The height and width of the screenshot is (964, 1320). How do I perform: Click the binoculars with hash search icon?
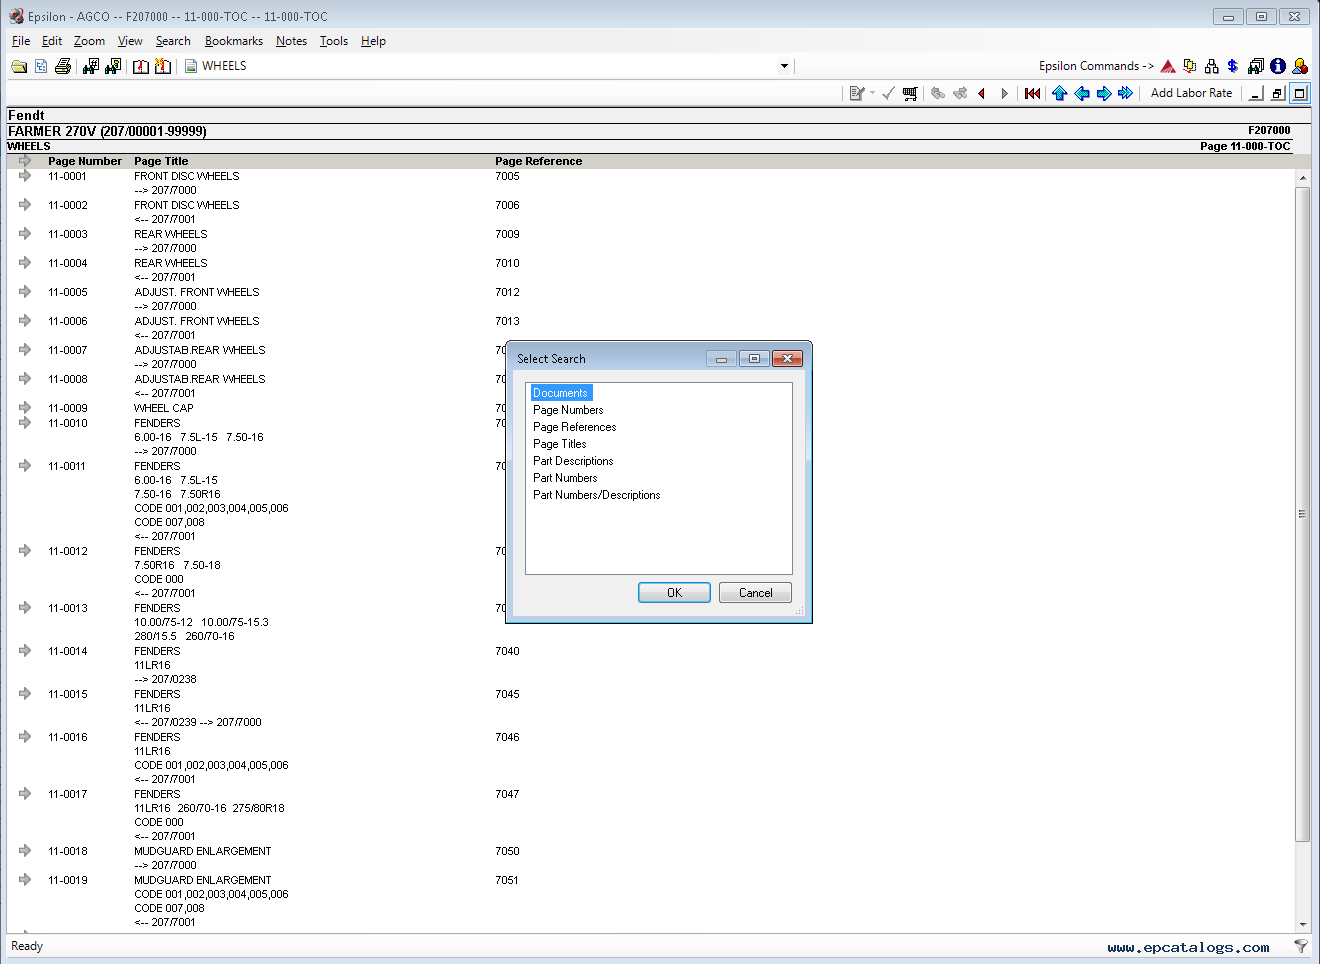pyautogui.click(x=91, y=66)
